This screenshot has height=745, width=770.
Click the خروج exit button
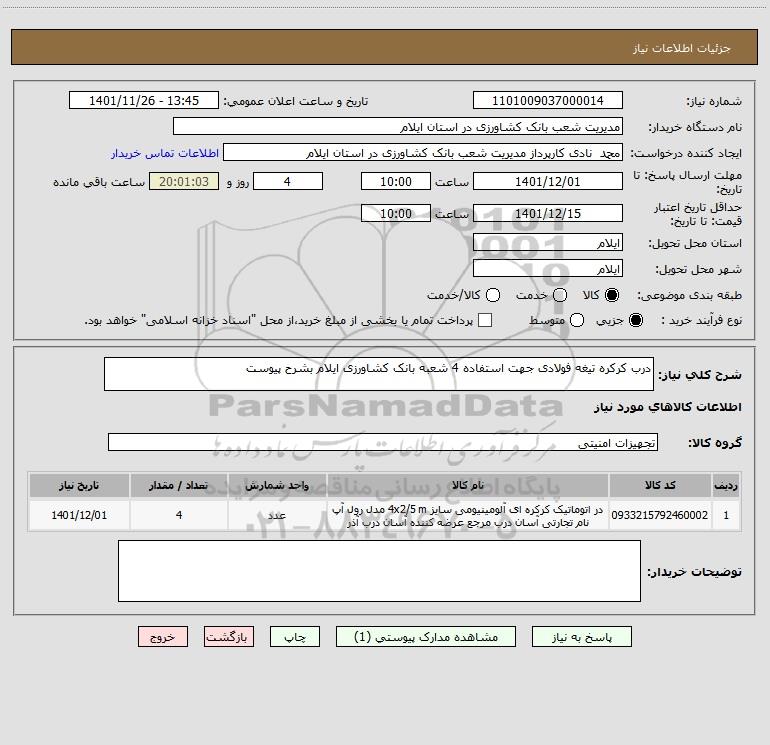[163, 637]
